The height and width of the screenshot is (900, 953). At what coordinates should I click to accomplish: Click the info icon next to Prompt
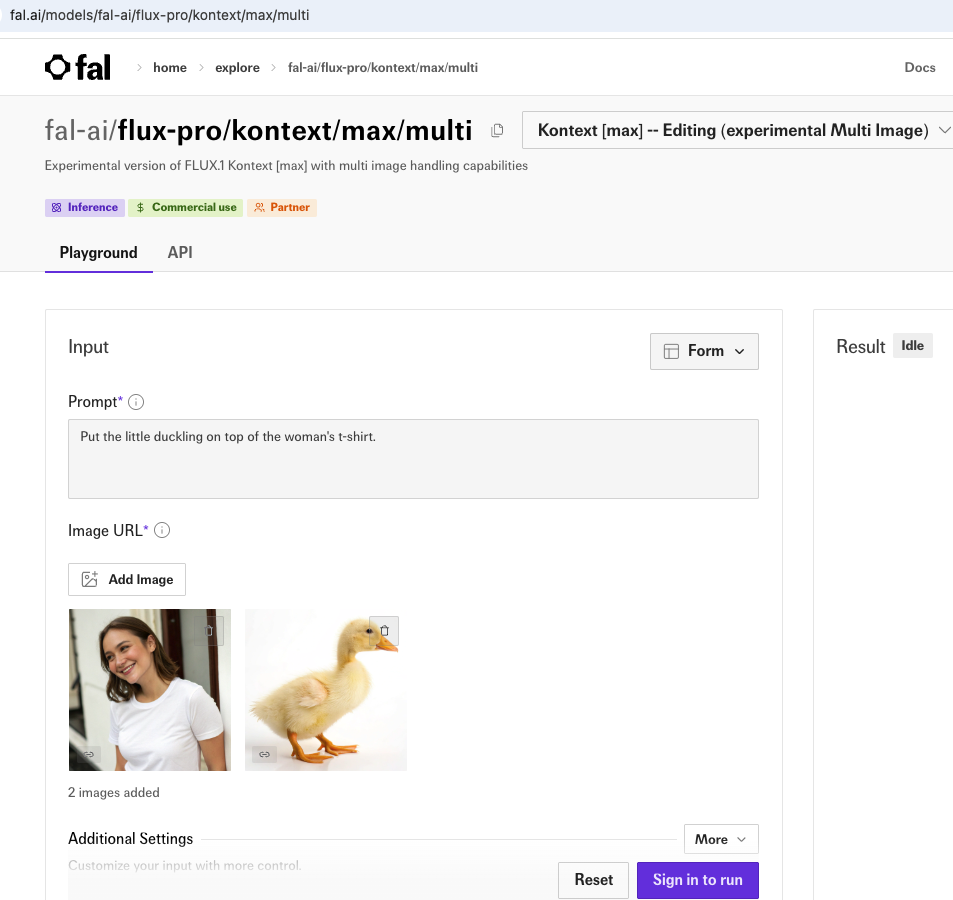coord(136,402)
